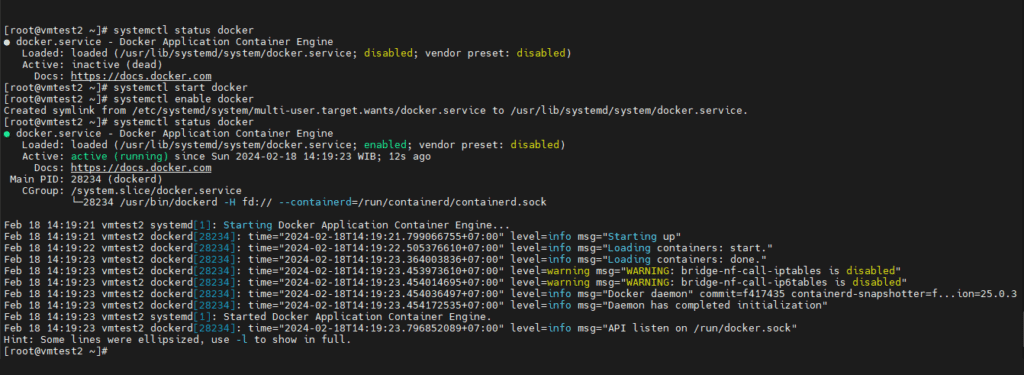Select the green 'active (running)' status text

[120, 157]
